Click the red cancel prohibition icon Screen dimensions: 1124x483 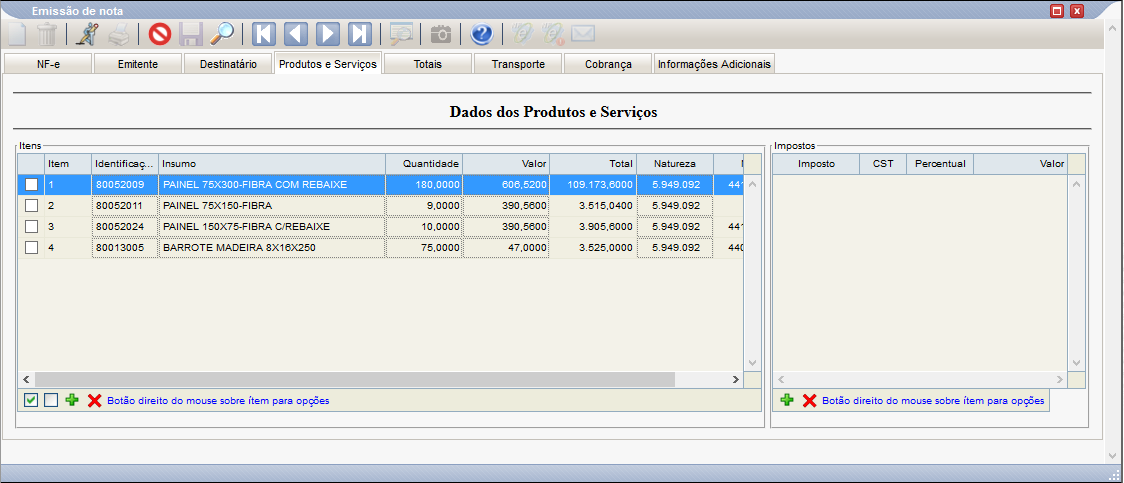tap(159, 34)
